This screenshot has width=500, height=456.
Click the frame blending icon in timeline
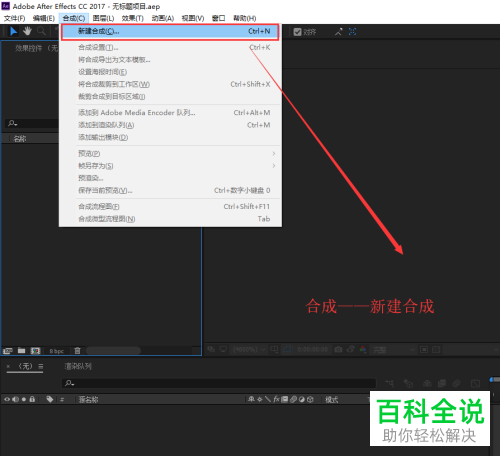(x=442, y=383)
